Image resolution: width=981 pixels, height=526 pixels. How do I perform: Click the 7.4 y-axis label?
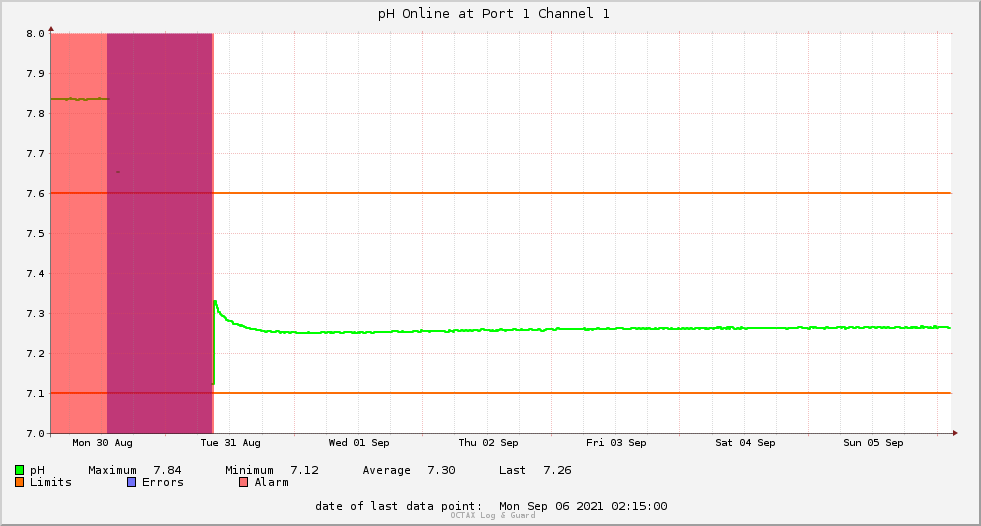pos(36,274)
